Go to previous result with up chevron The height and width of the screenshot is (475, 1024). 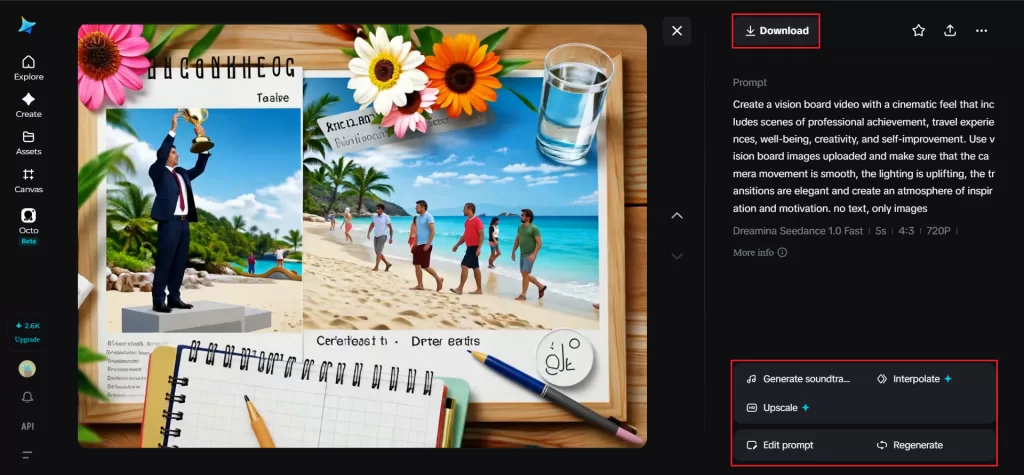(677, 216)
